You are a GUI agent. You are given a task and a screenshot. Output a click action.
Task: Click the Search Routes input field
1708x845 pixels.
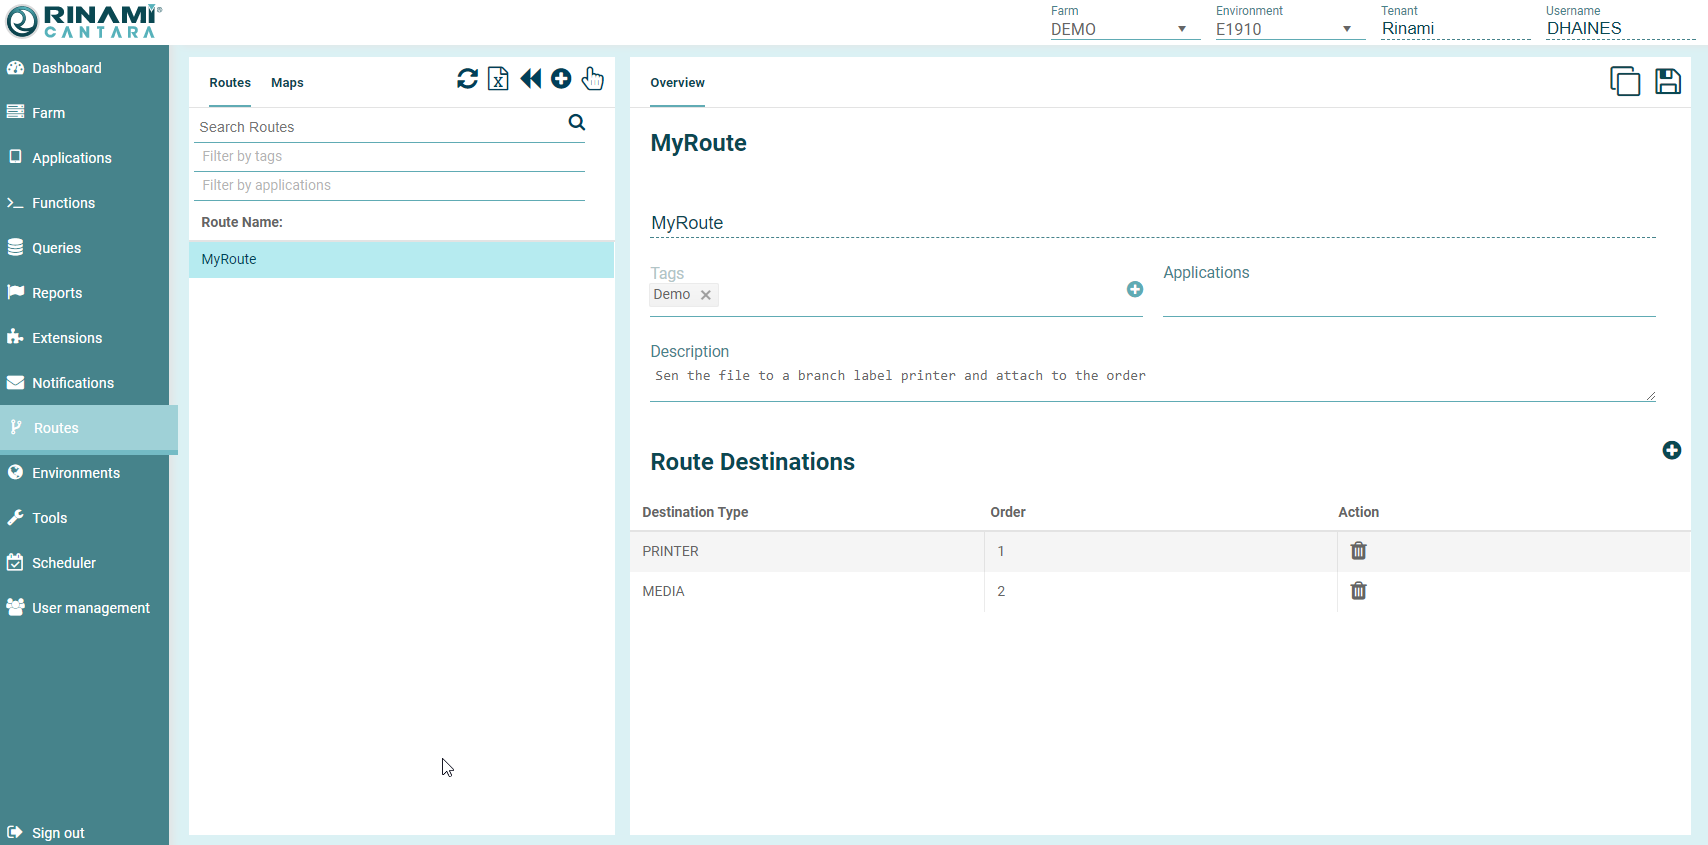point(380,127)
